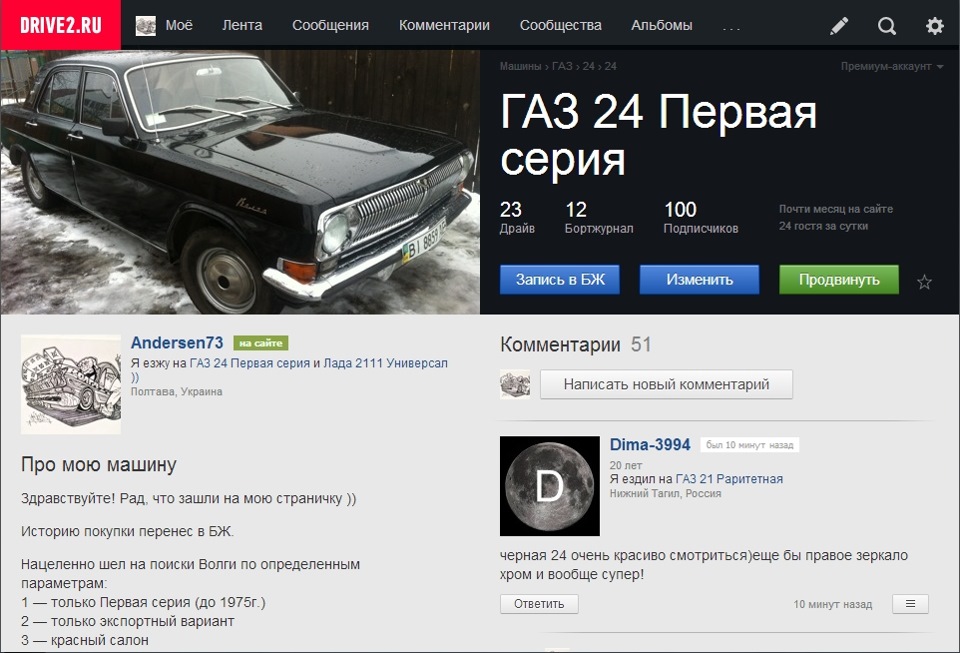
Task: Open the Andersen73 profile link
Action: pos(177,343)
